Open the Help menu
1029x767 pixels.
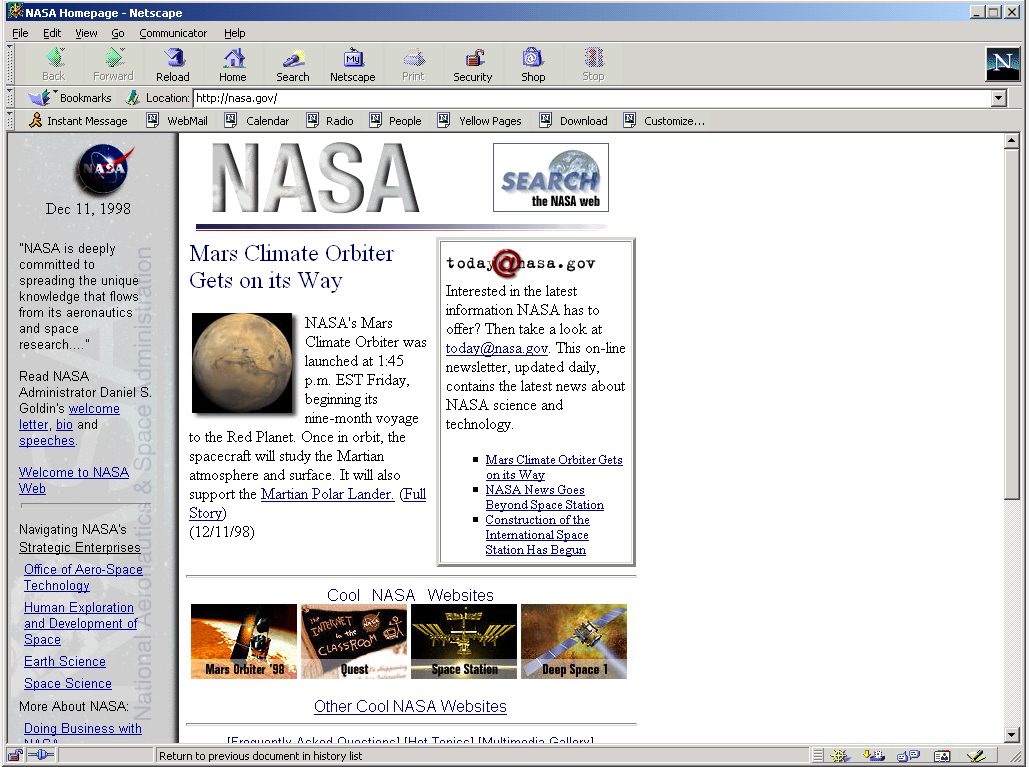234,33
